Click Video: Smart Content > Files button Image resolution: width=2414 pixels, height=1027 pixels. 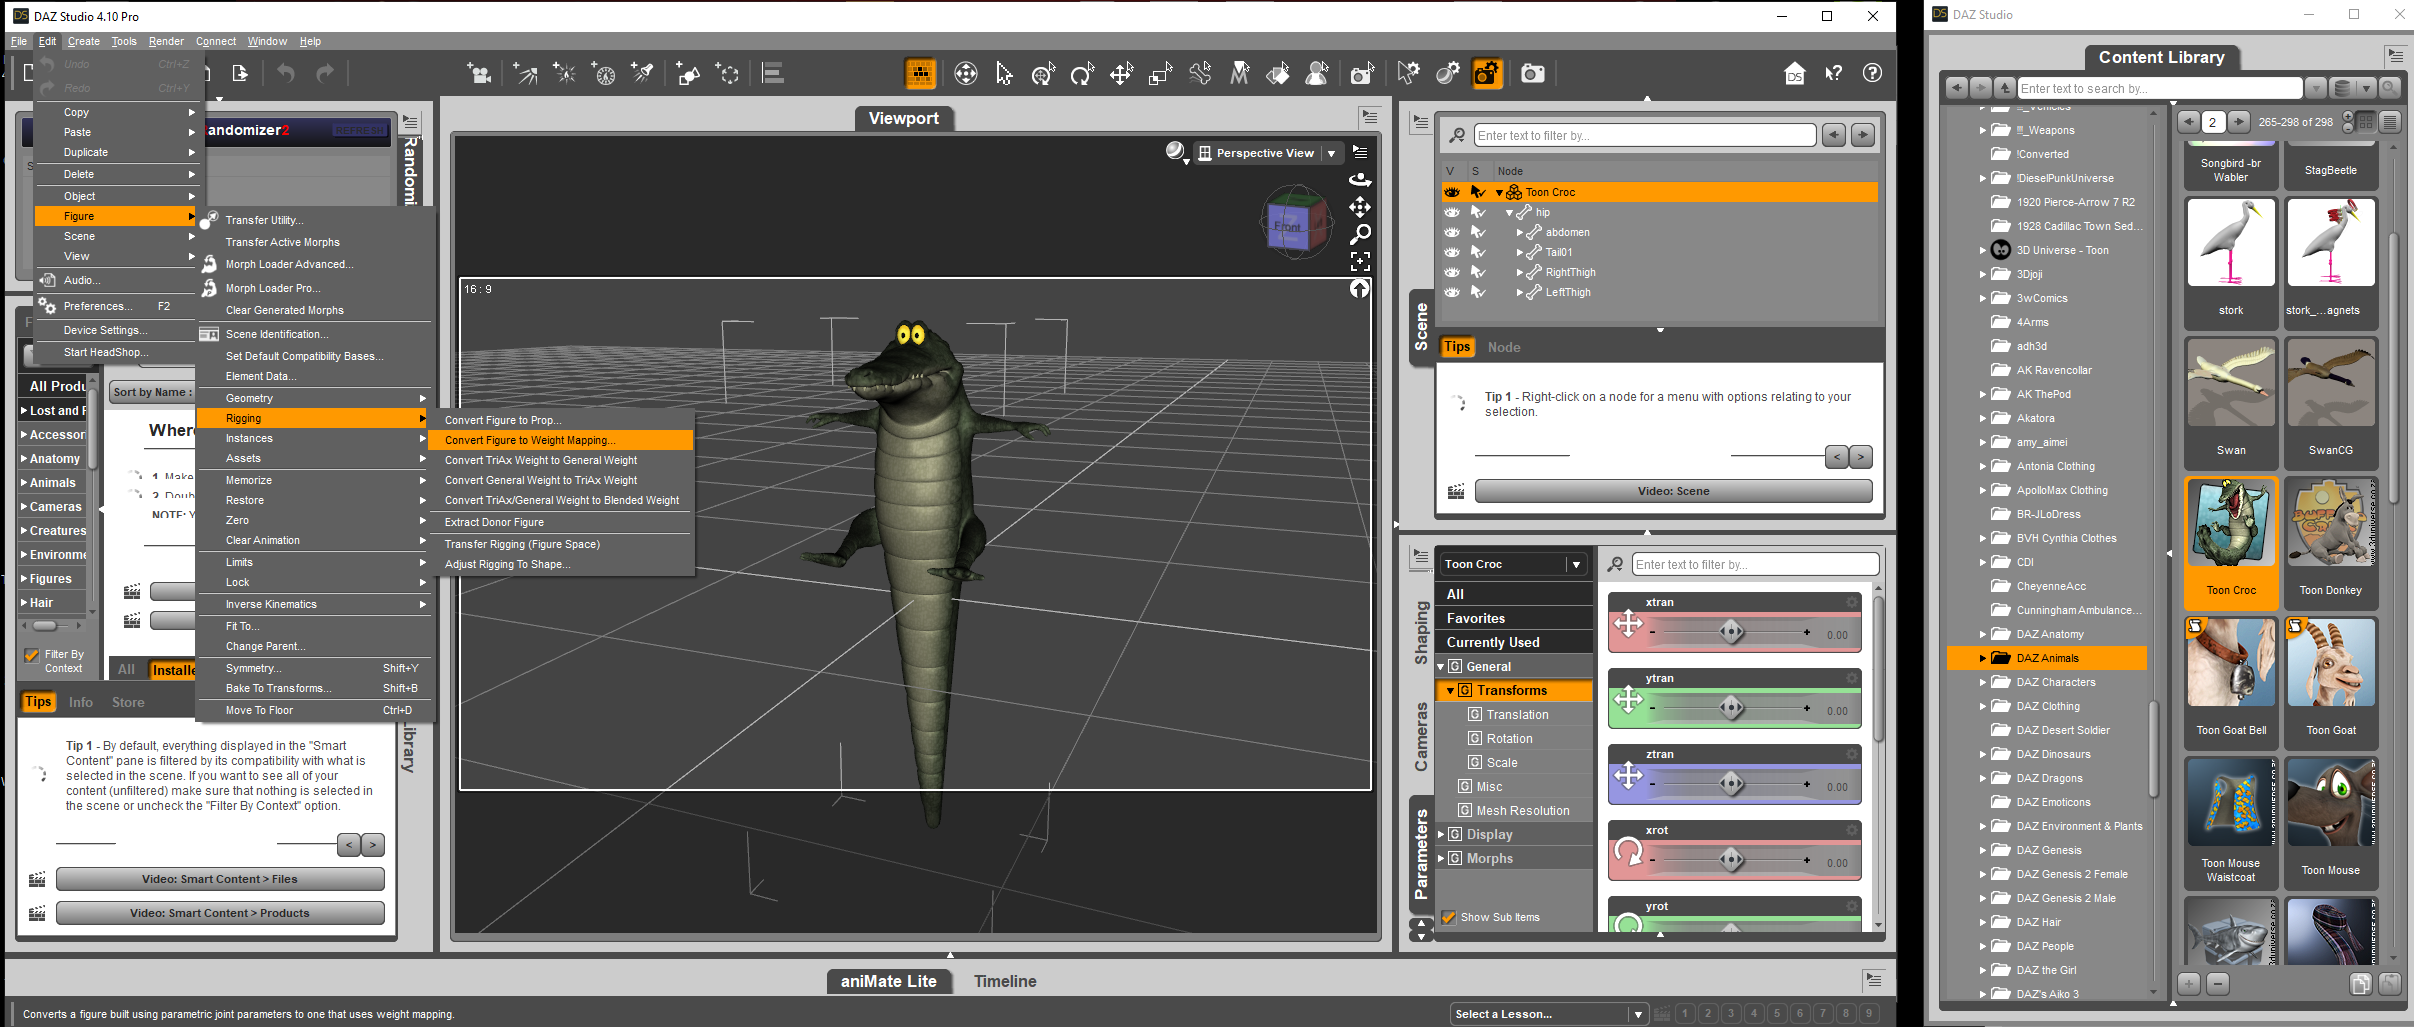[x=220, y=879]
